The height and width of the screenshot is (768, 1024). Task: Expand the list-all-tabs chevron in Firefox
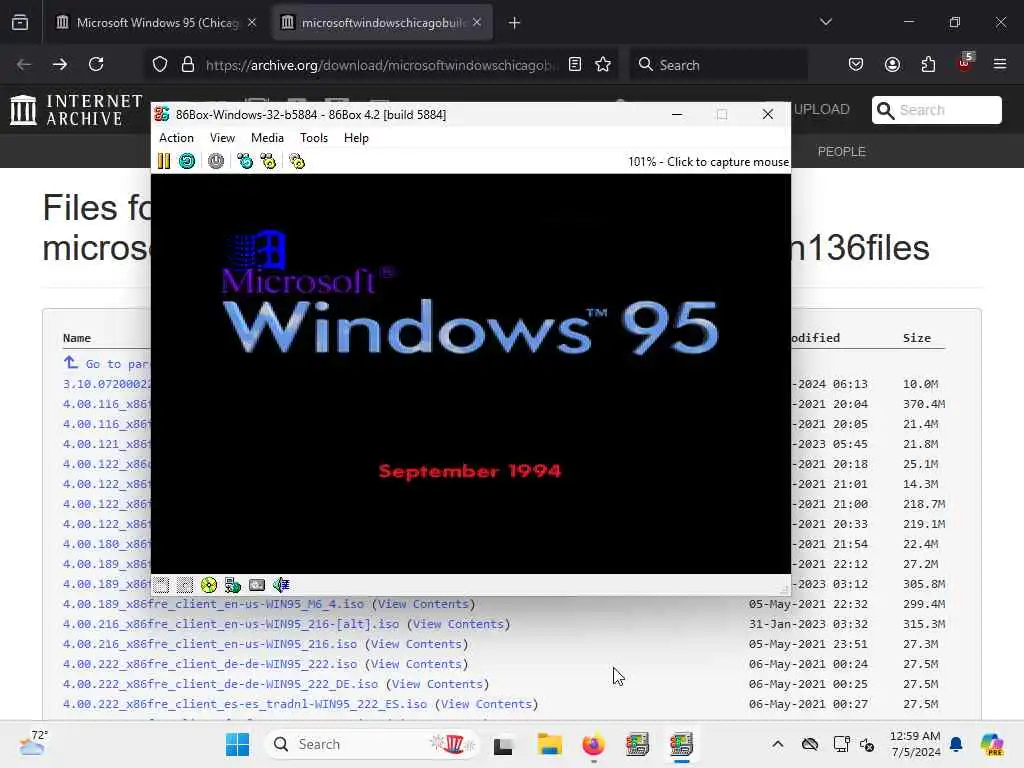tap(826, 22)
